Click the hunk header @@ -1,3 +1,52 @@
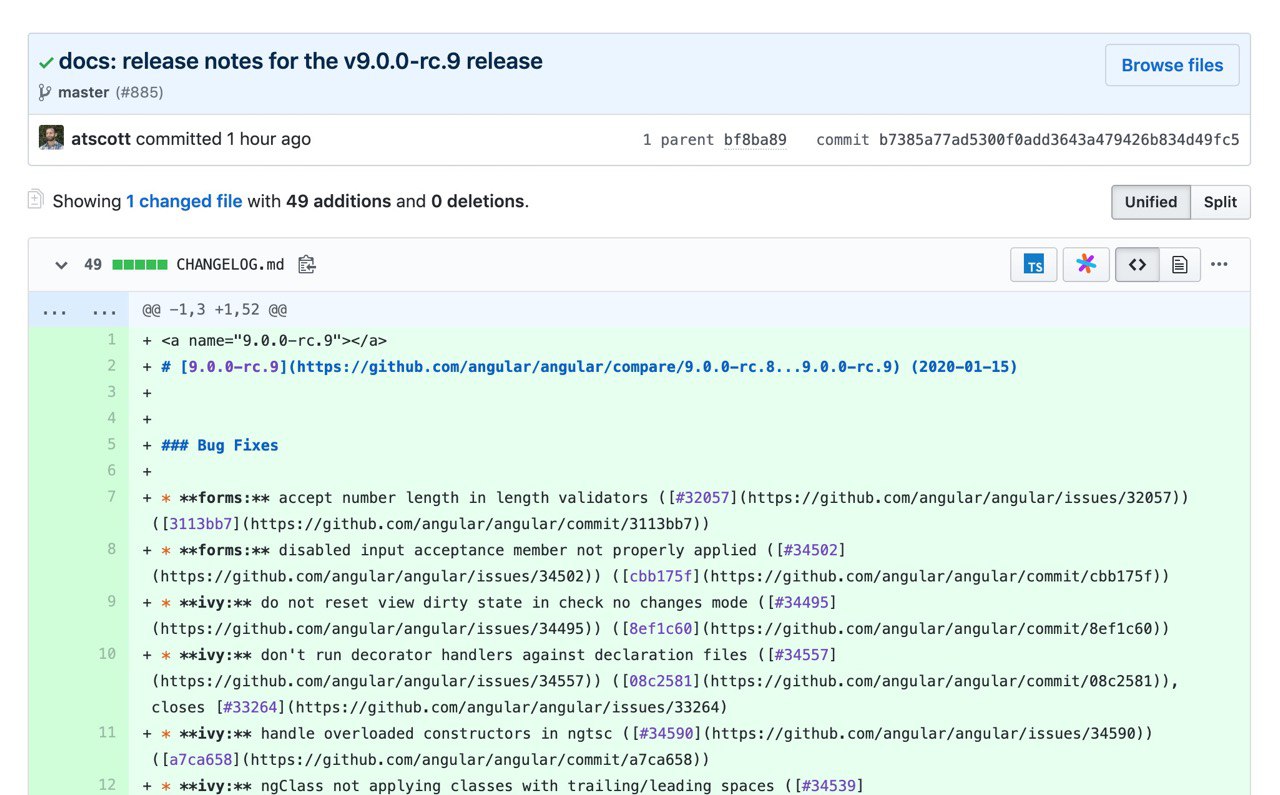This screenshot has height=795, width=1280. click(x=215, y=311)
